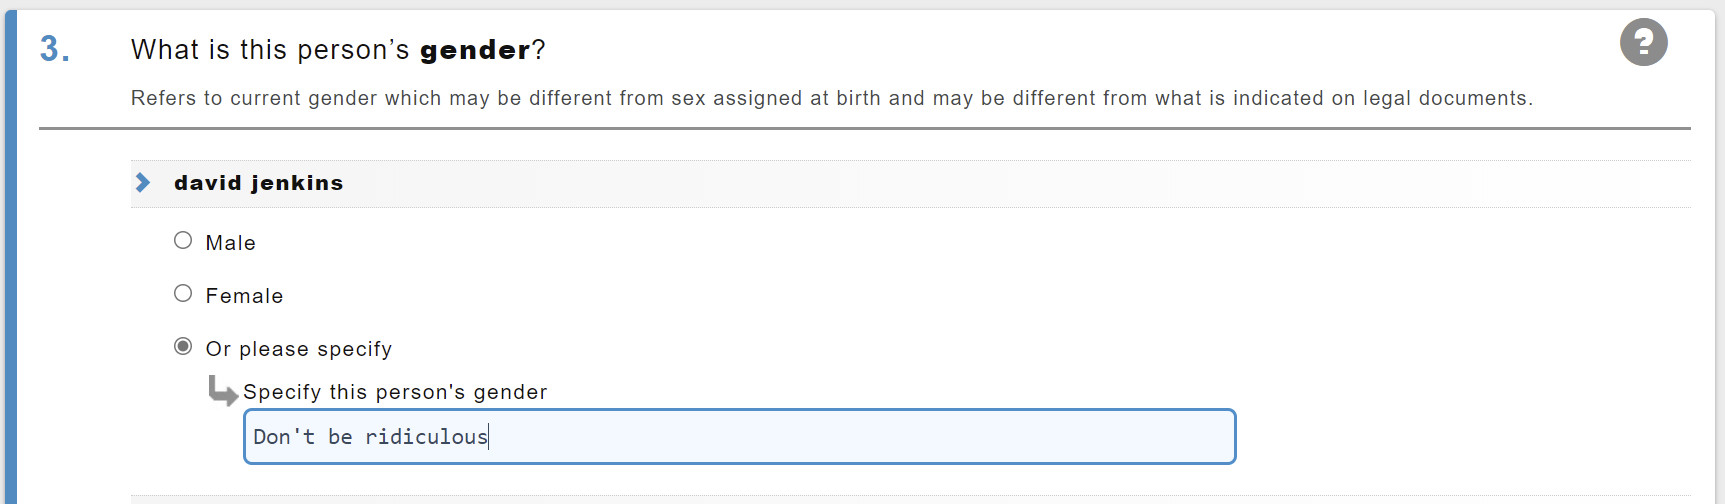Click the 'Female' option label

click(x=245, y=296)
